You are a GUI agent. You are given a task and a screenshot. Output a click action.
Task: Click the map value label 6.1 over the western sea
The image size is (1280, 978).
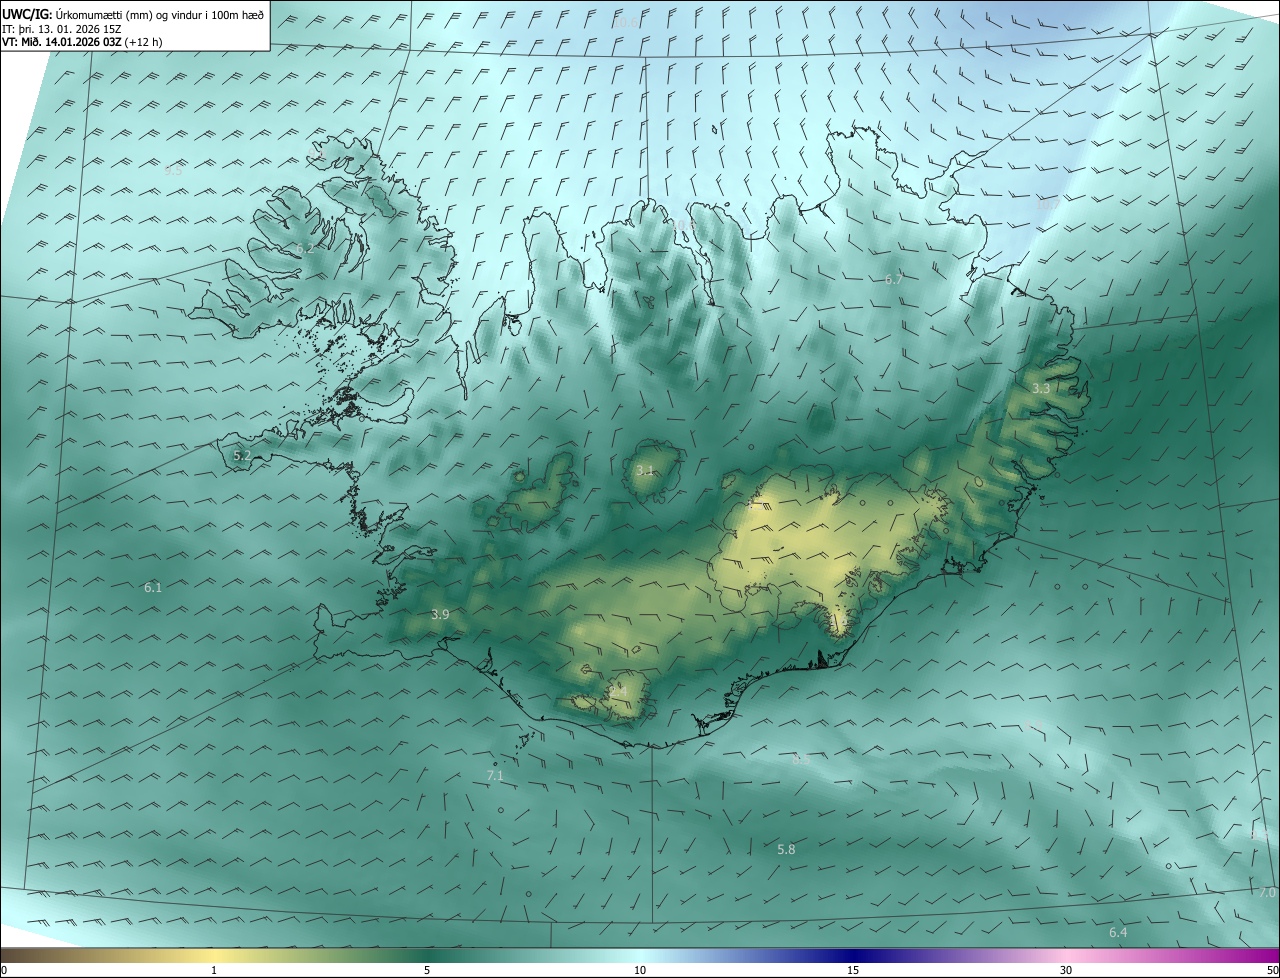[153, 587]
